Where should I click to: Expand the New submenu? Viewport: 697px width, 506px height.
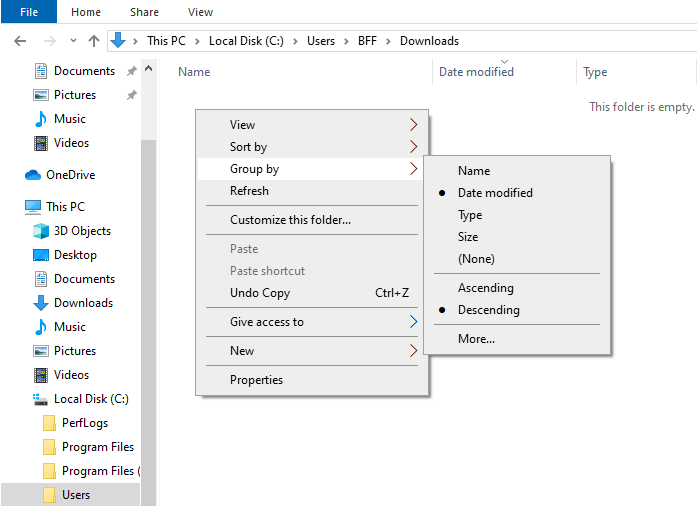click(312, 350)
